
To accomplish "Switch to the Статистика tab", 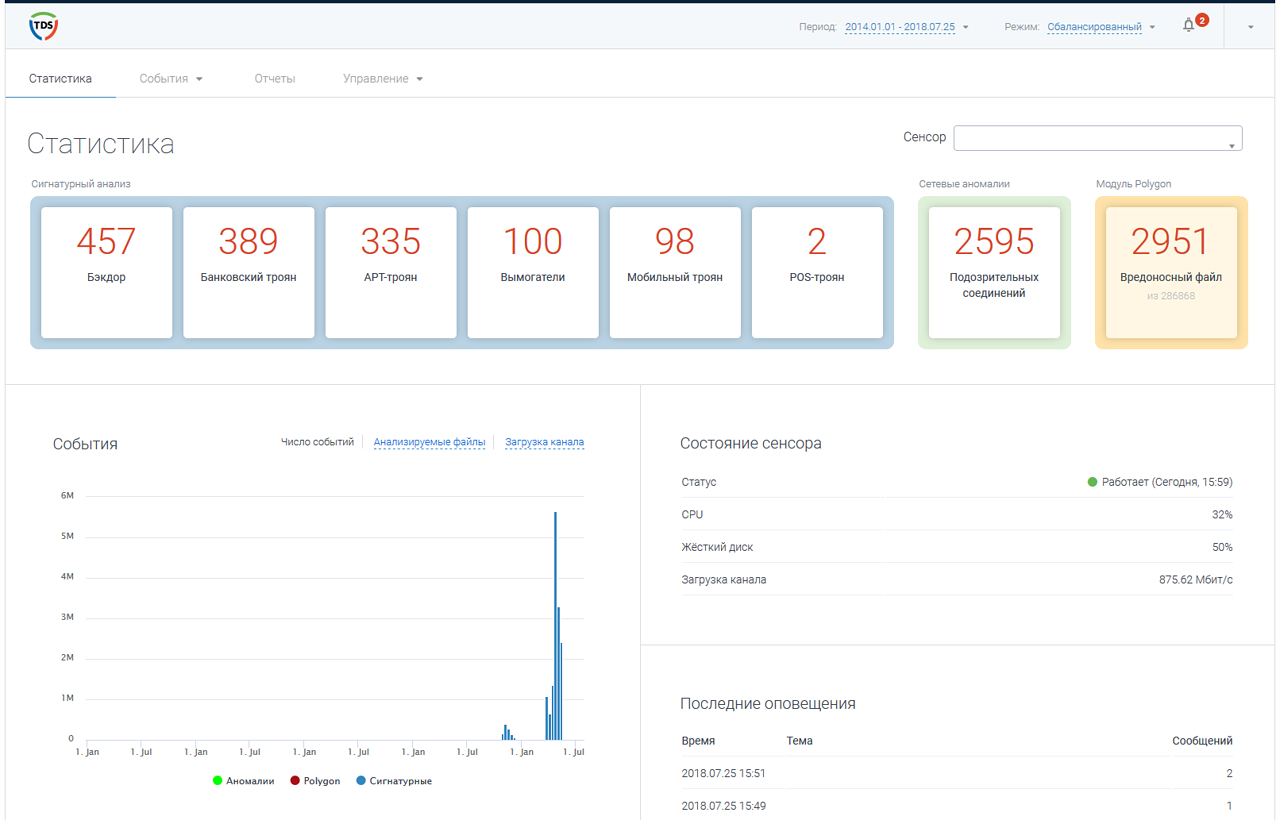I will (x=60, y=78).
